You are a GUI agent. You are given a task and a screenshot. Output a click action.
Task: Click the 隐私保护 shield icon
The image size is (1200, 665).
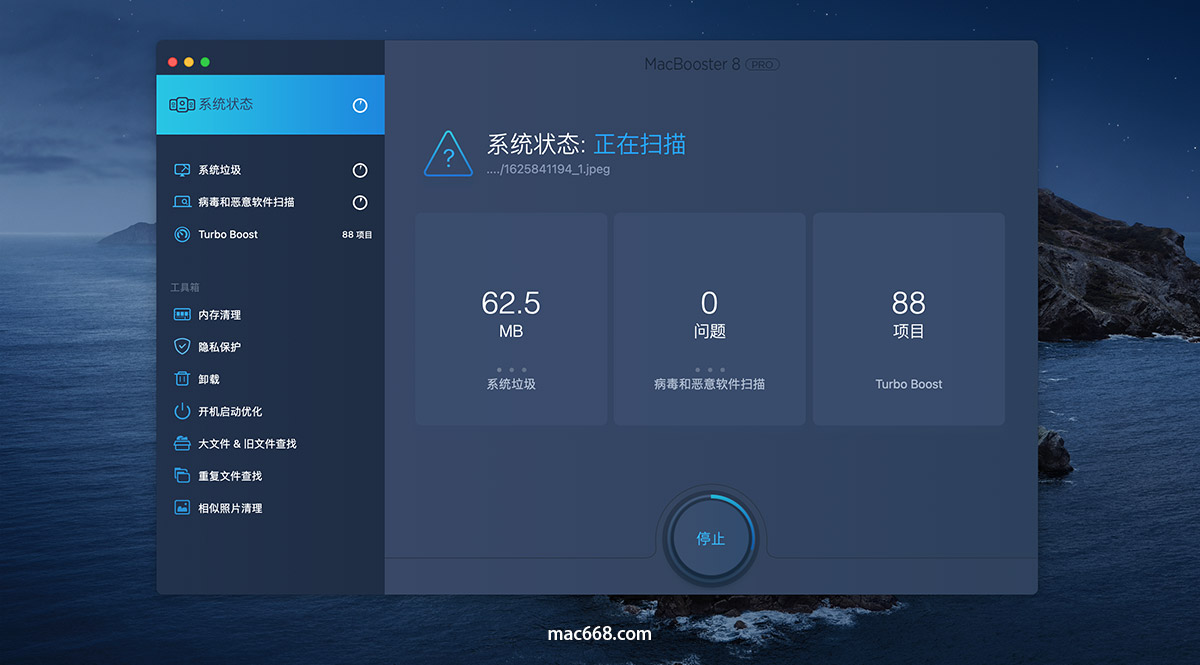[x=182, y=347]
